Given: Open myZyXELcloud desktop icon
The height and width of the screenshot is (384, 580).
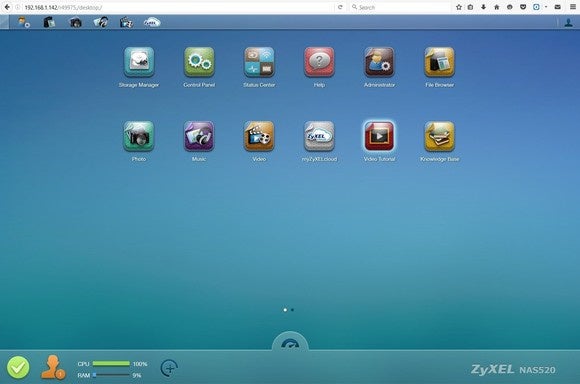Looking at the screenshot, I should click(x=319, y=136).
